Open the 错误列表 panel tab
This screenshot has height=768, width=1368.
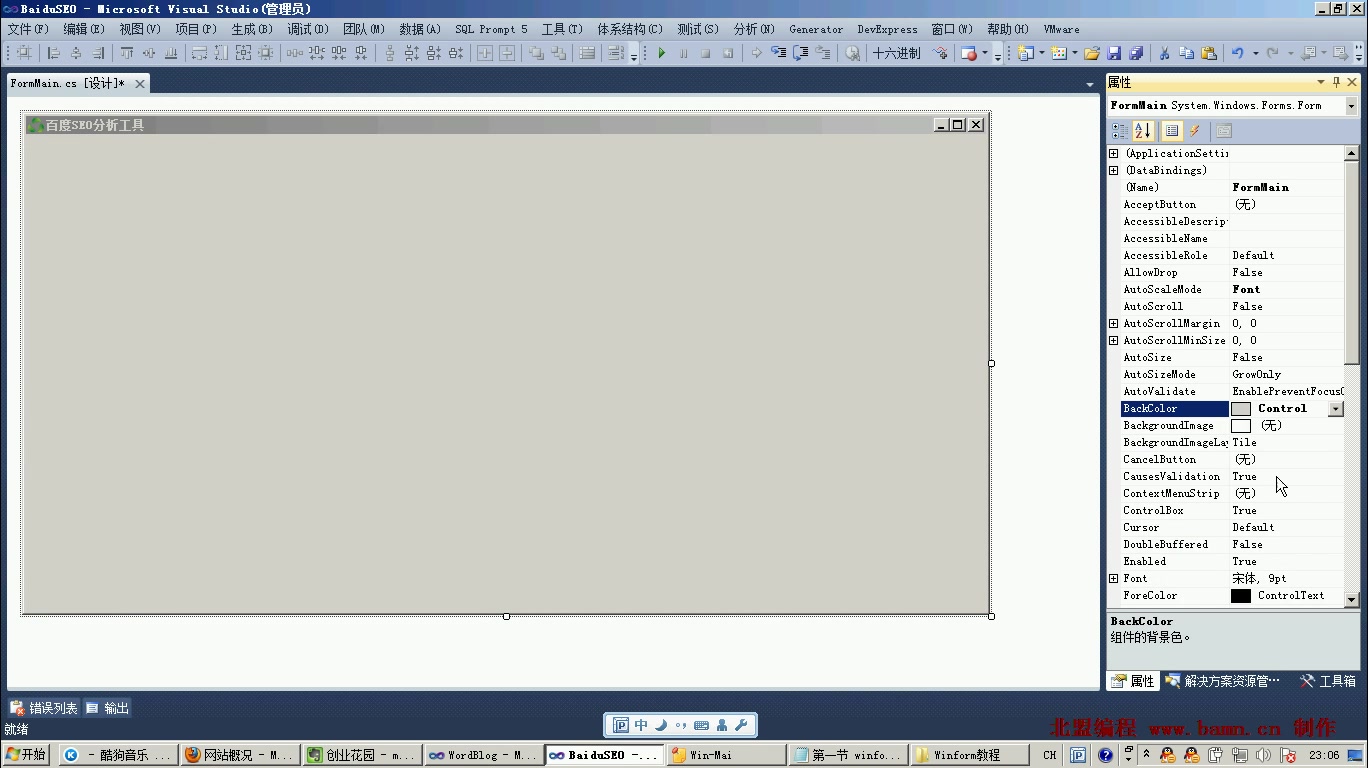(44, 708)
